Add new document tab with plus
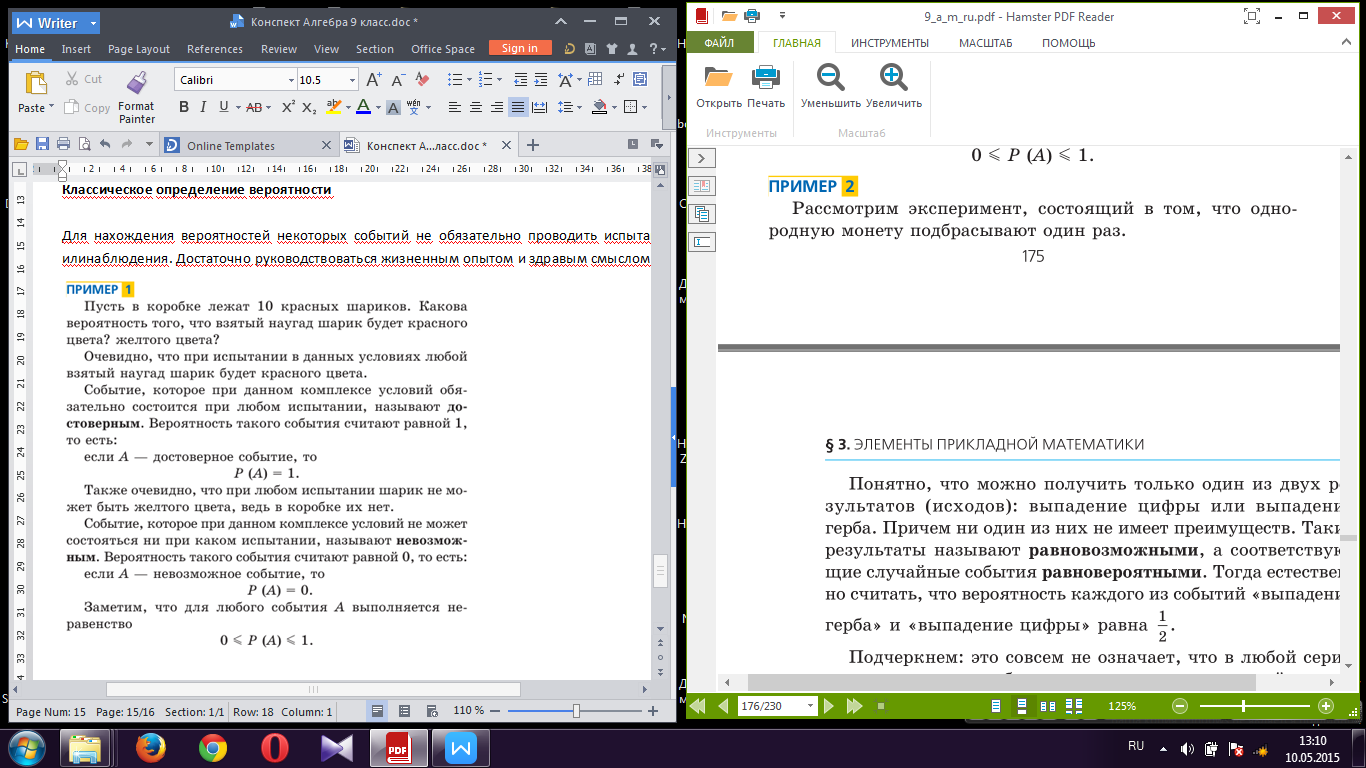The height and width of the screenshot is (768, 1366). click(x=533, y=145)
